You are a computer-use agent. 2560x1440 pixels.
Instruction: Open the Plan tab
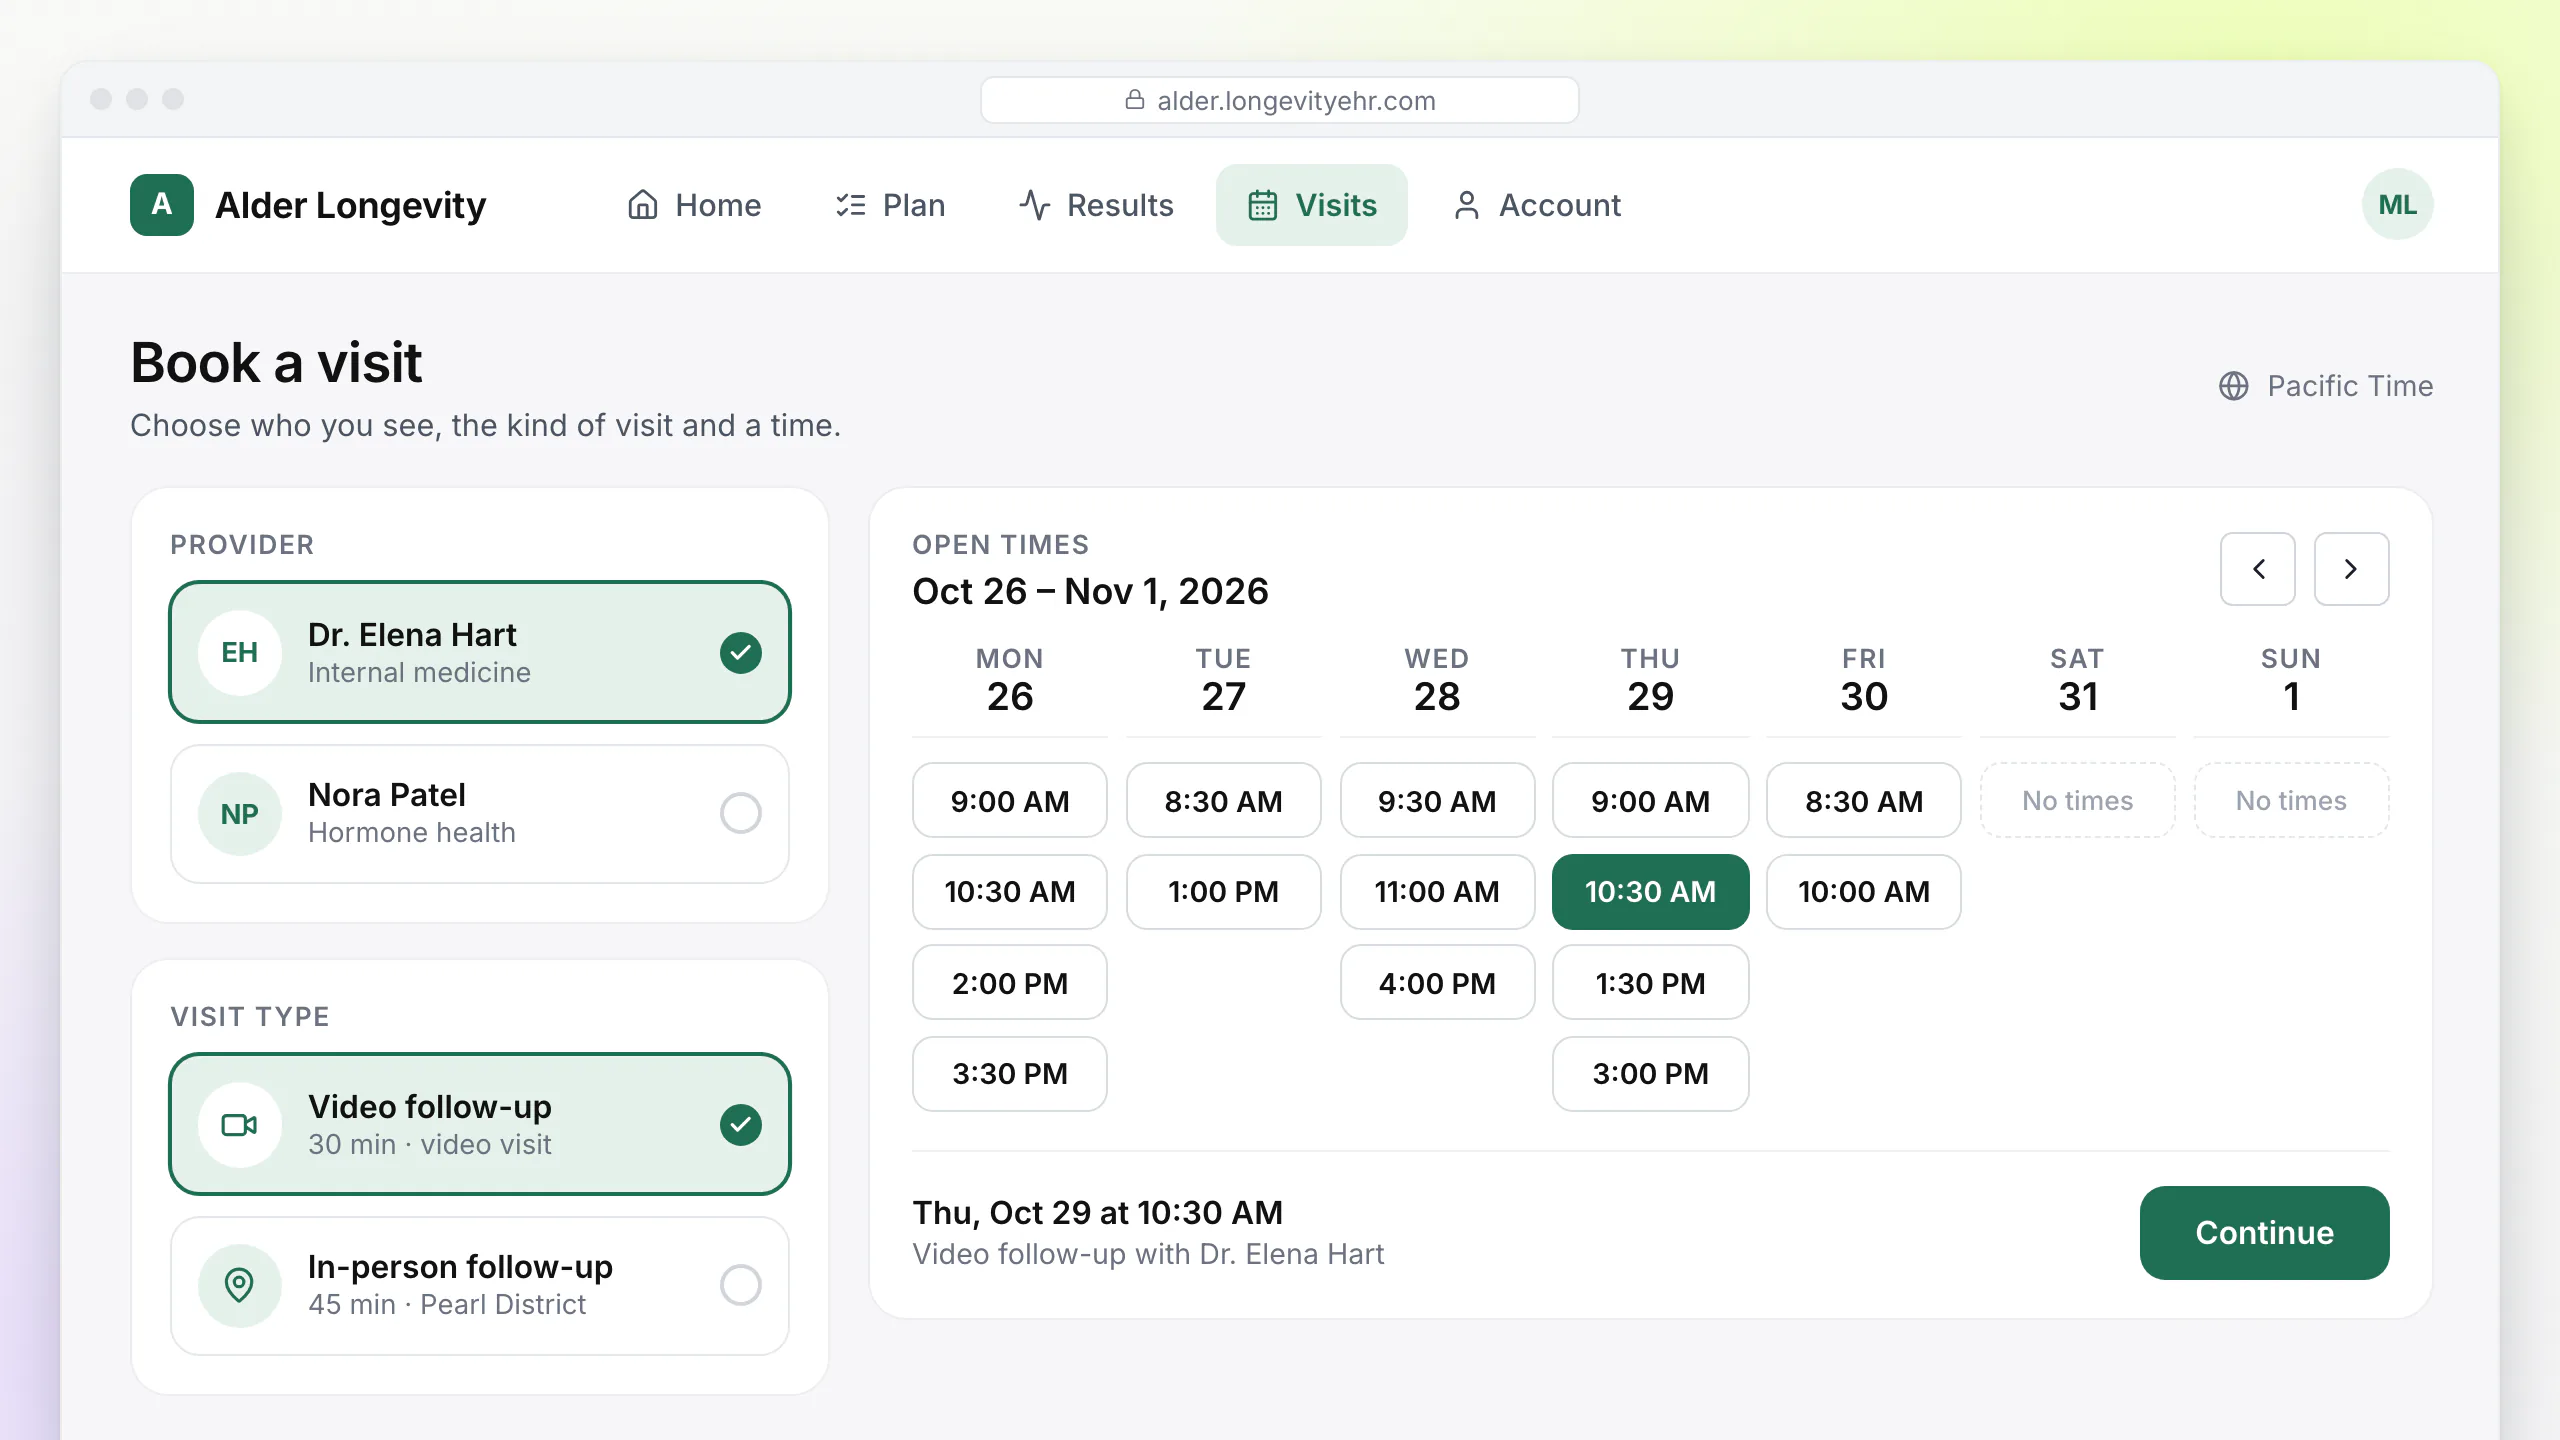890,205
